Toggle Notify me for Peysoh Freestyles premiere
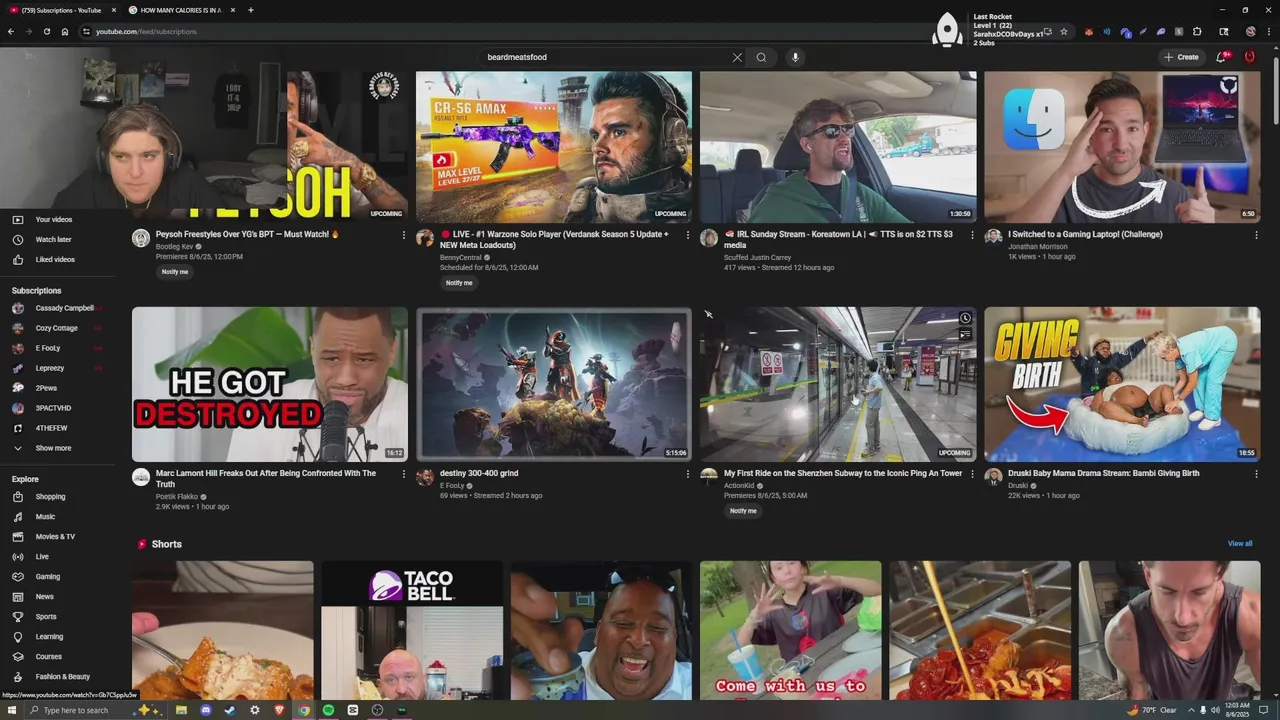Viewport: 1280px width, 720px height. (175, 272)
